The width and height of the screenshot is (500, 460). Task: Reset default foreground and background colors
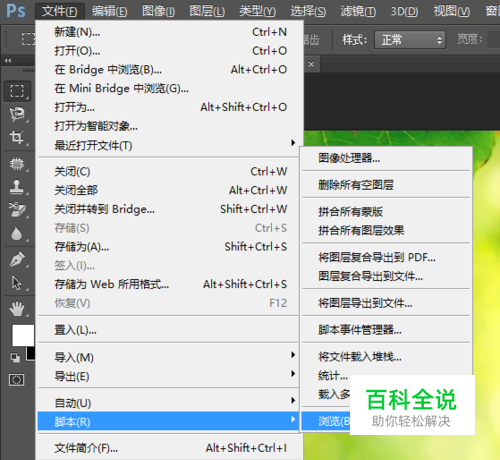[x=15, y=357]
